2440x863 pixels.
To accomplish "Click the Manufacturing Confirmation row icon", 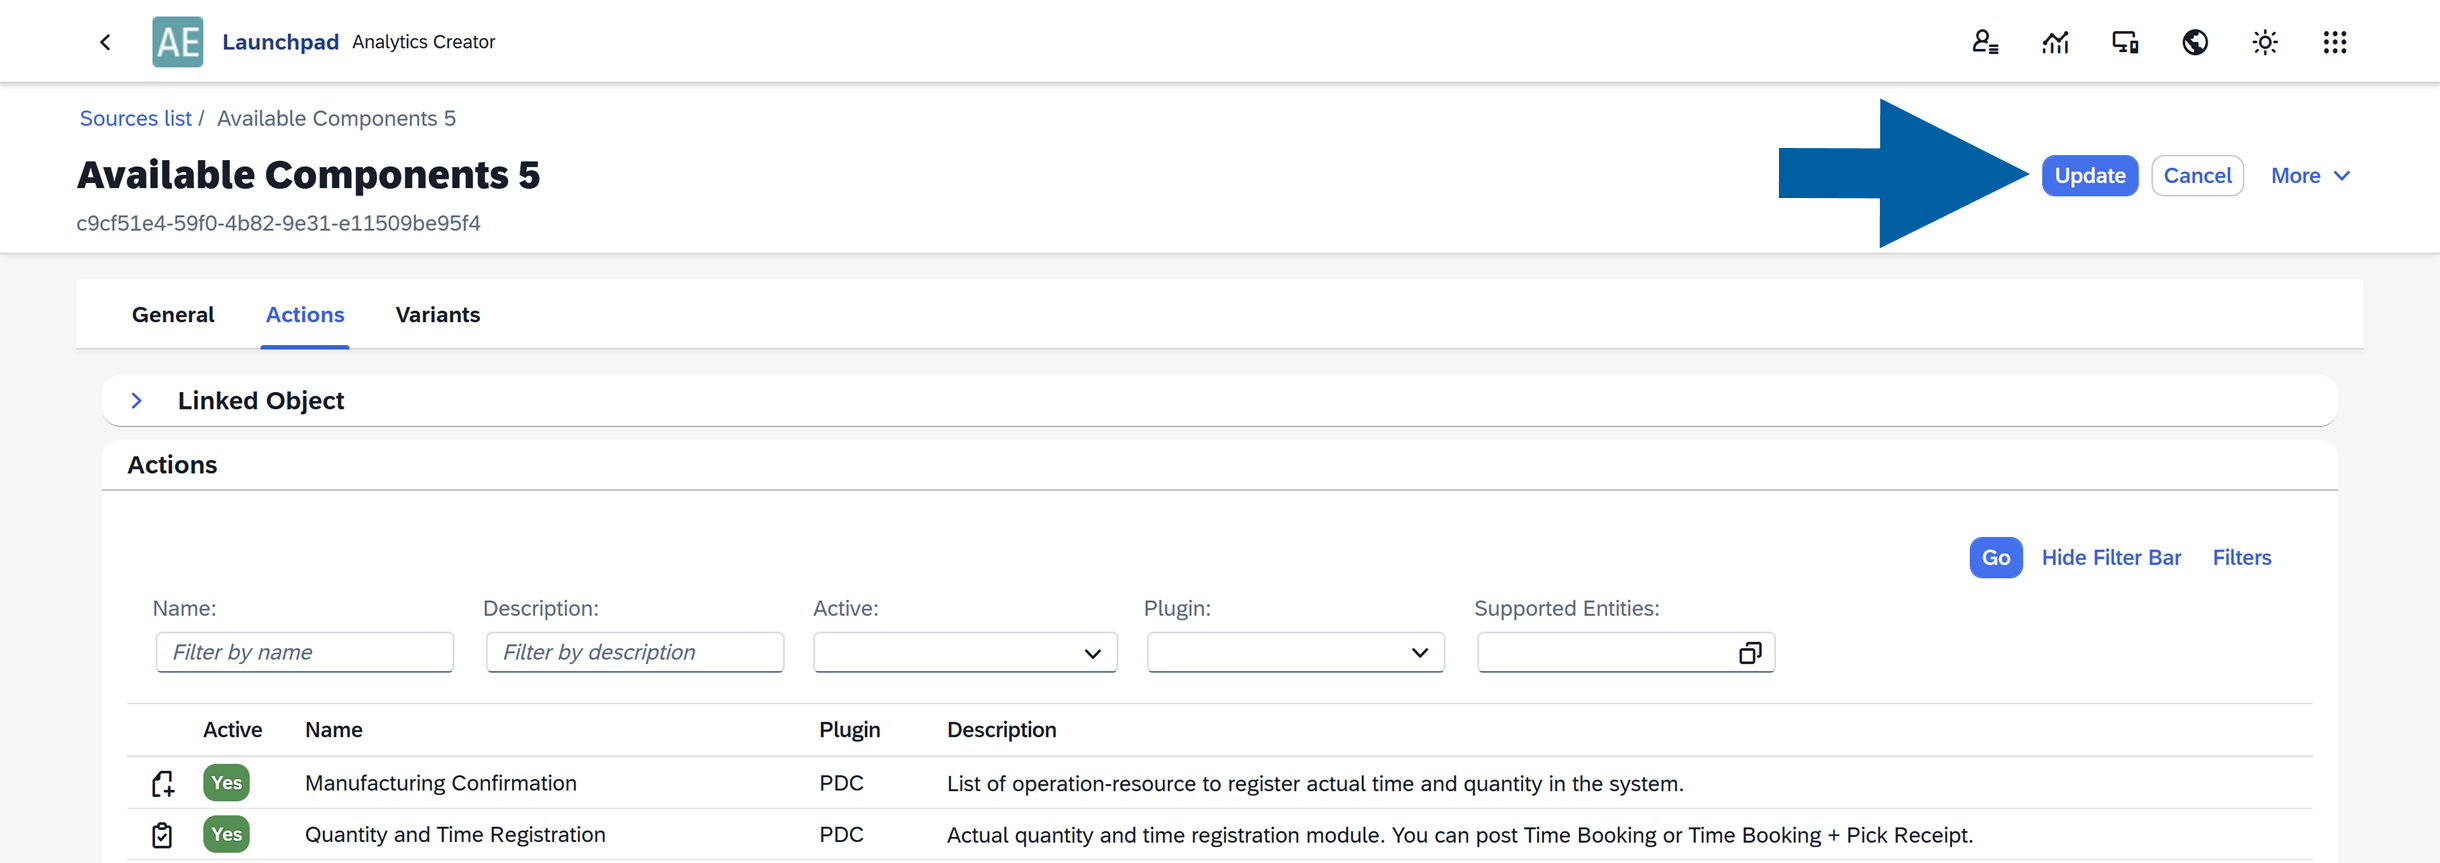I will (x=163, y=783).
